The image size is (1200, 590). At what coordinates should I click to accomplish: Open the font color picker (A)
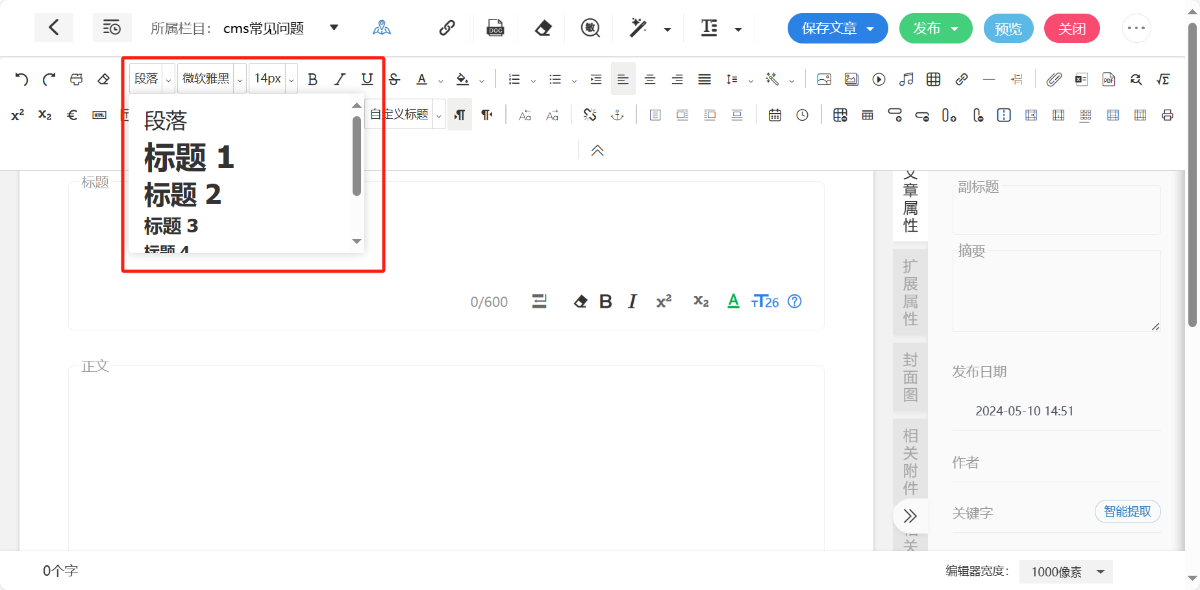(422, 79)
